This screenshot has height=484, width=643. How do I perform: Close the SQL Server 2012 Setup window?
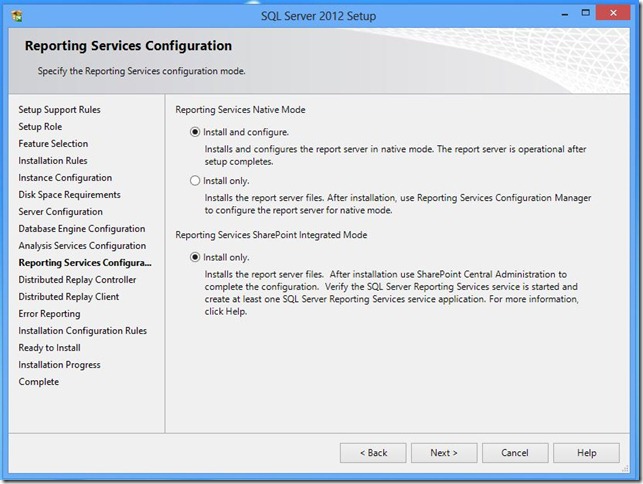pyautogui.click(x=613, y=13)
